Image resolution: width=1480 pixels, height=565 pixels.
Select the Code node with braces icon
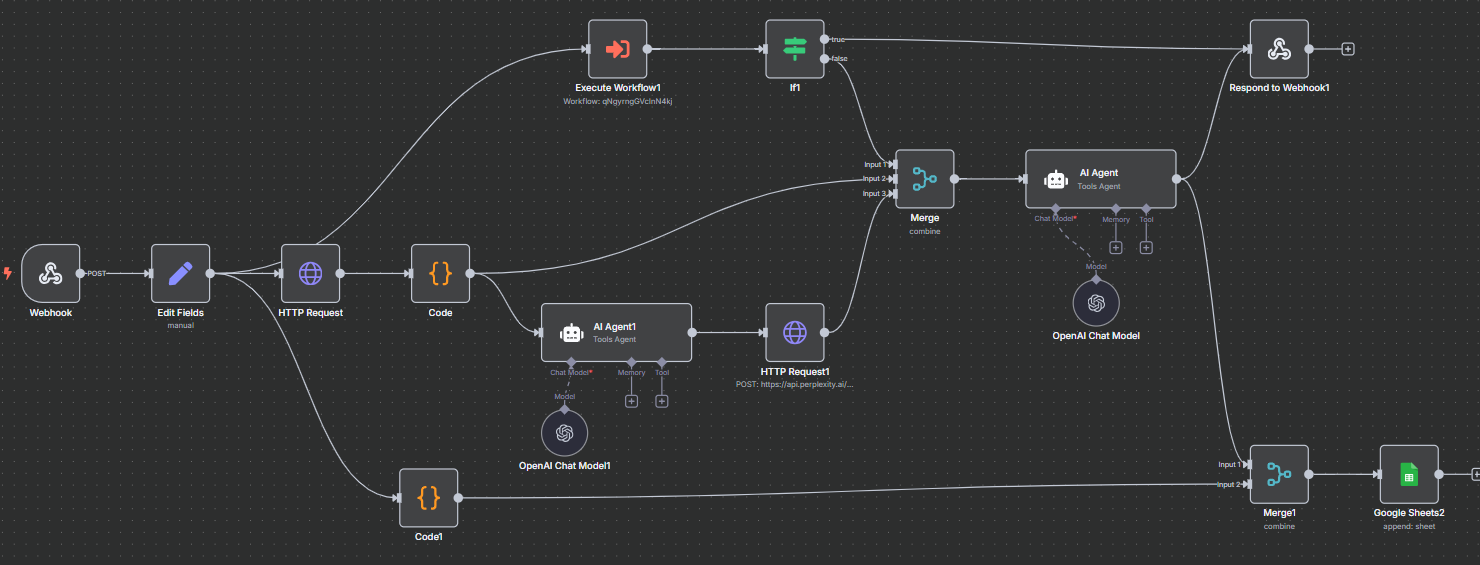pos(440,273)
